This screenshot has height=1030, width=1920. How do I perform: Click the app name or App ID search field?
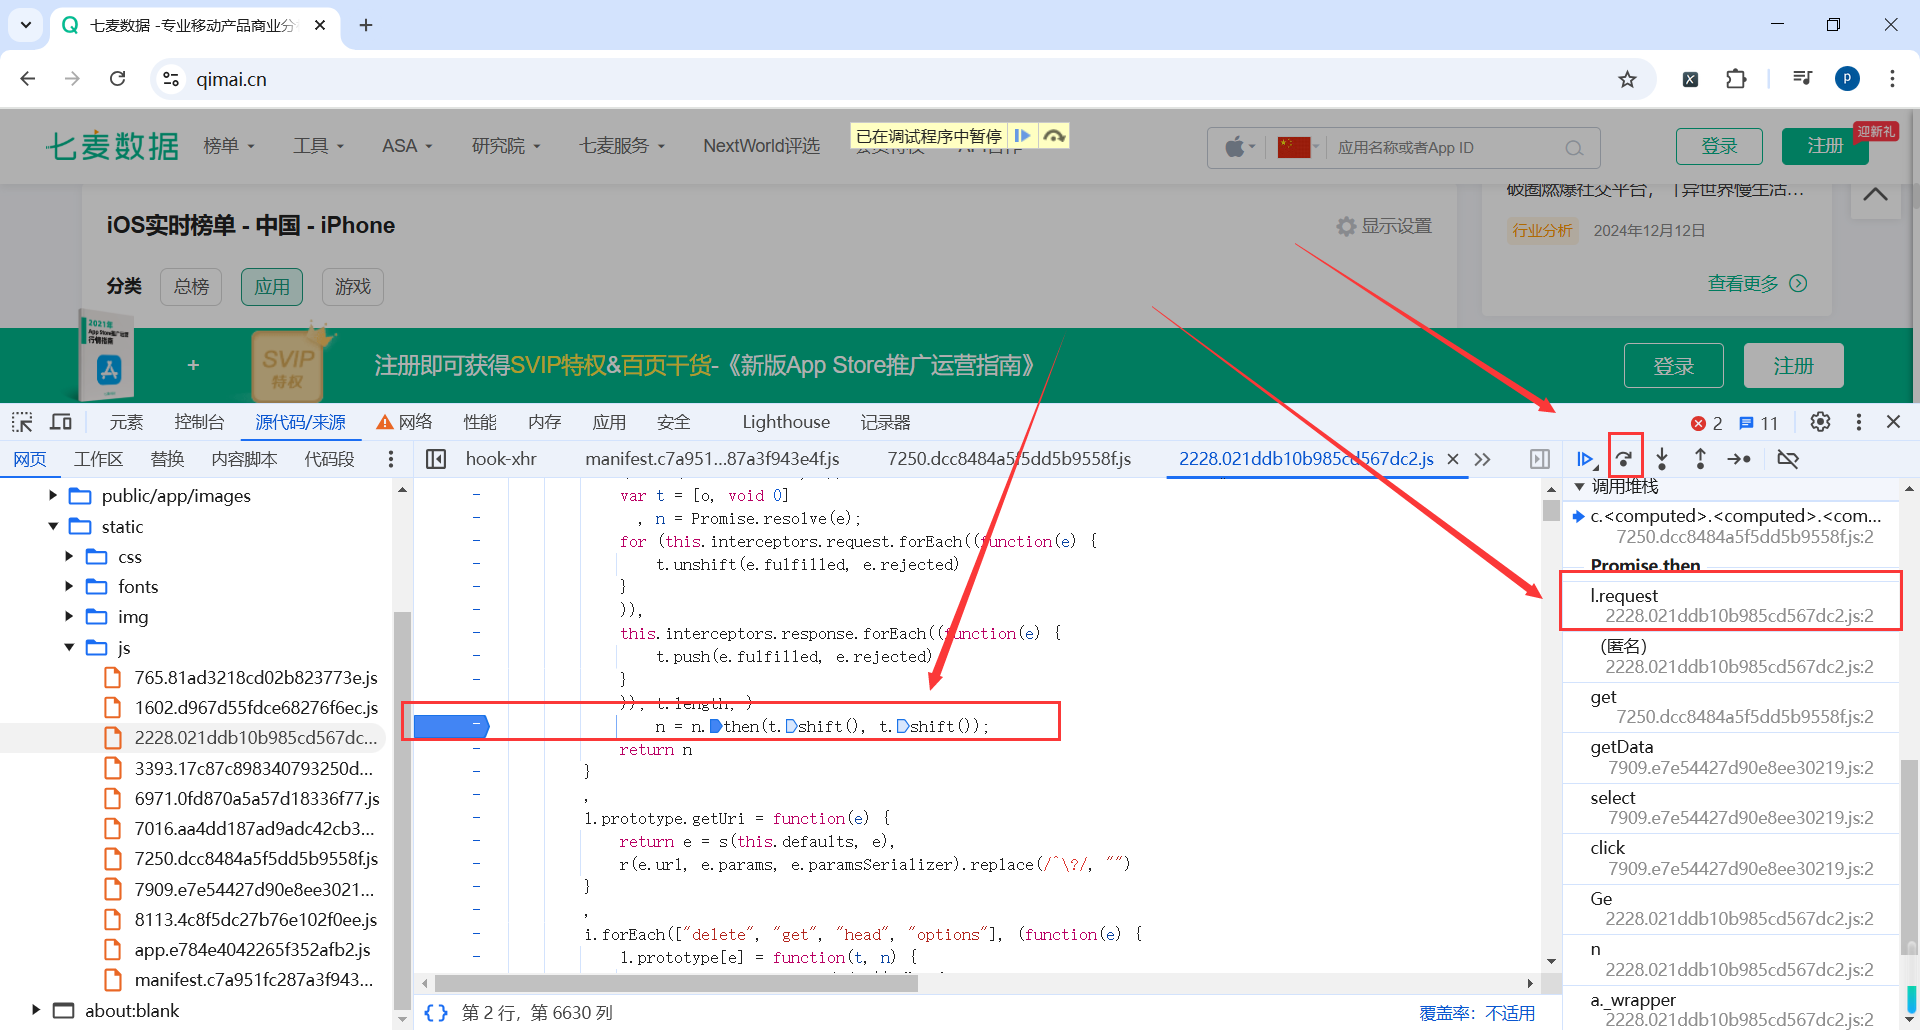[x=1447, y=148]
